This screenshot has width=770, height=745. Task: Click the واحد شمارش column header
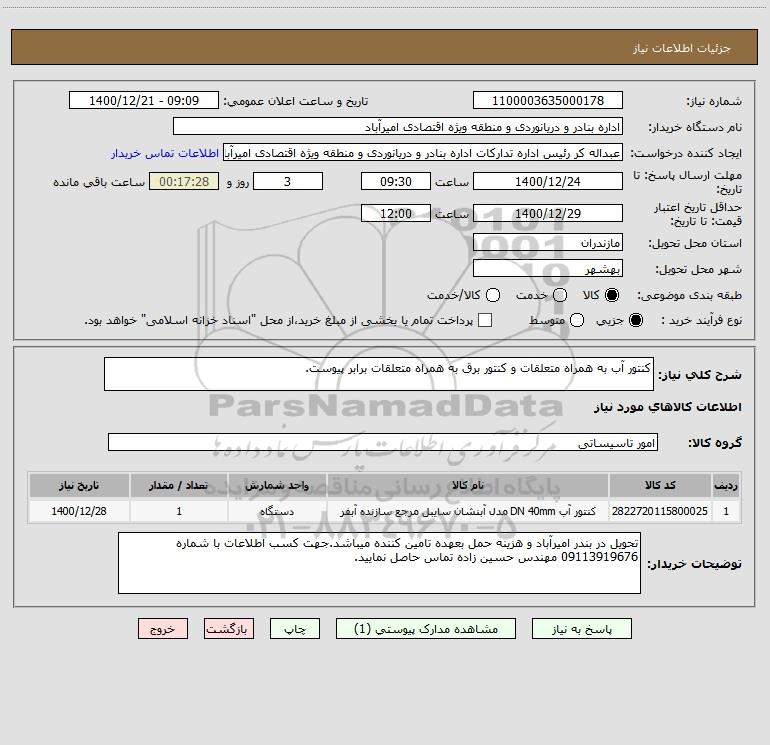coord(277,485)
